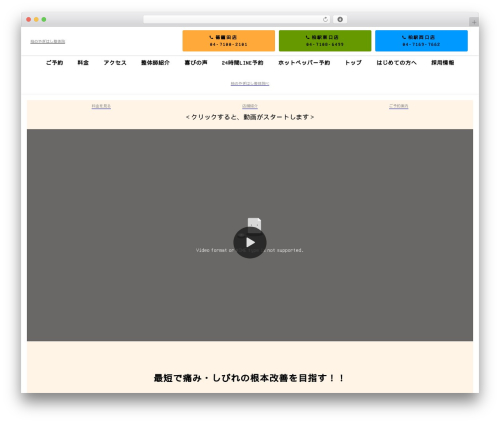The height and width of the screenshot is (423, 500).
Task: Click the green maximize window button
Action: pyautogui.click(x=44, y=19)
